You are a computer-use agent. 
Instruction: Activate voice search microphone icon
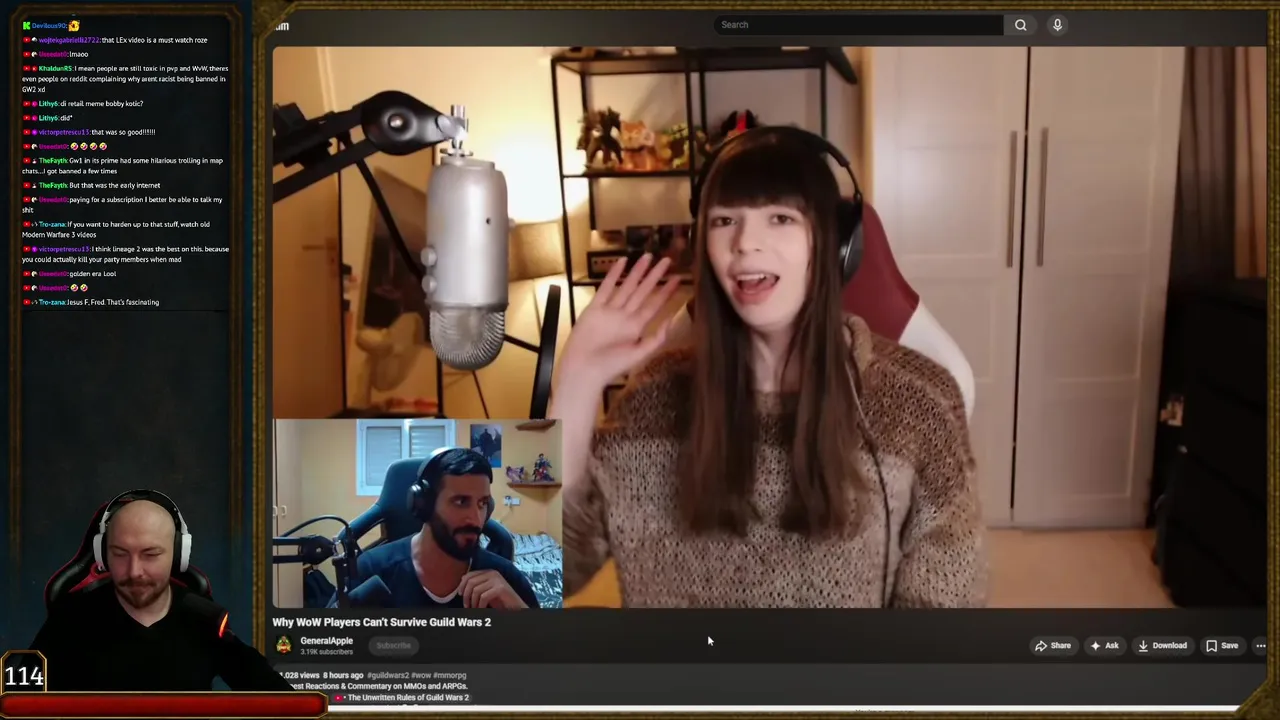1057,25
